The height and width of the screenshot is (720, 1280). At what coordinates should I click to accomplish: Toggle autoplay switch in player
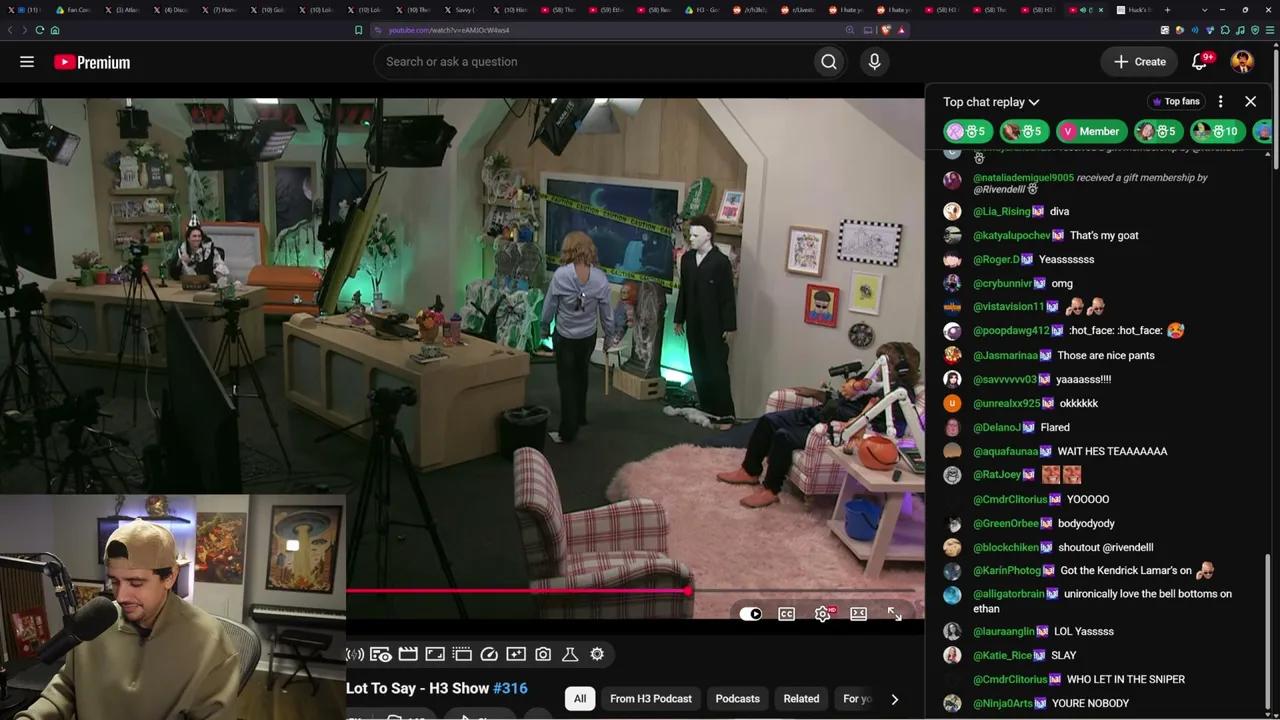751,614
